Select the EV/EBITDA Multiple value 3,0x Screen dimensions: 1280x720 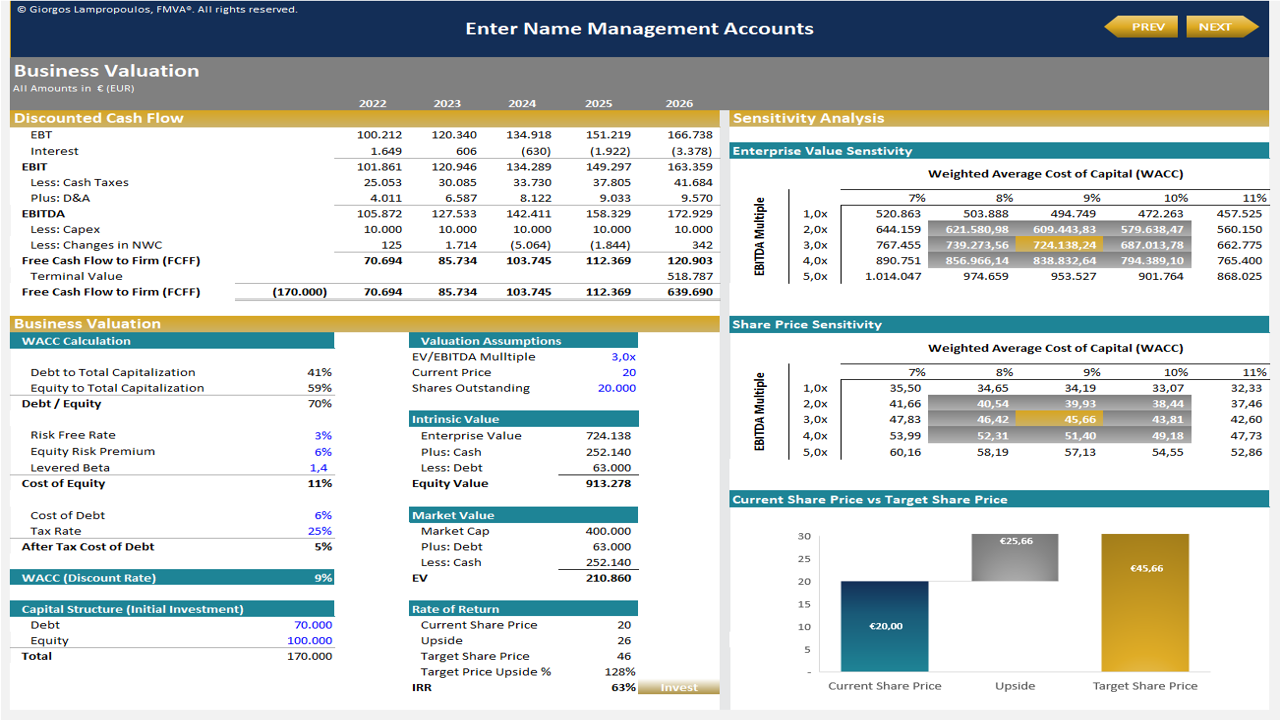[x=623, y=357]
